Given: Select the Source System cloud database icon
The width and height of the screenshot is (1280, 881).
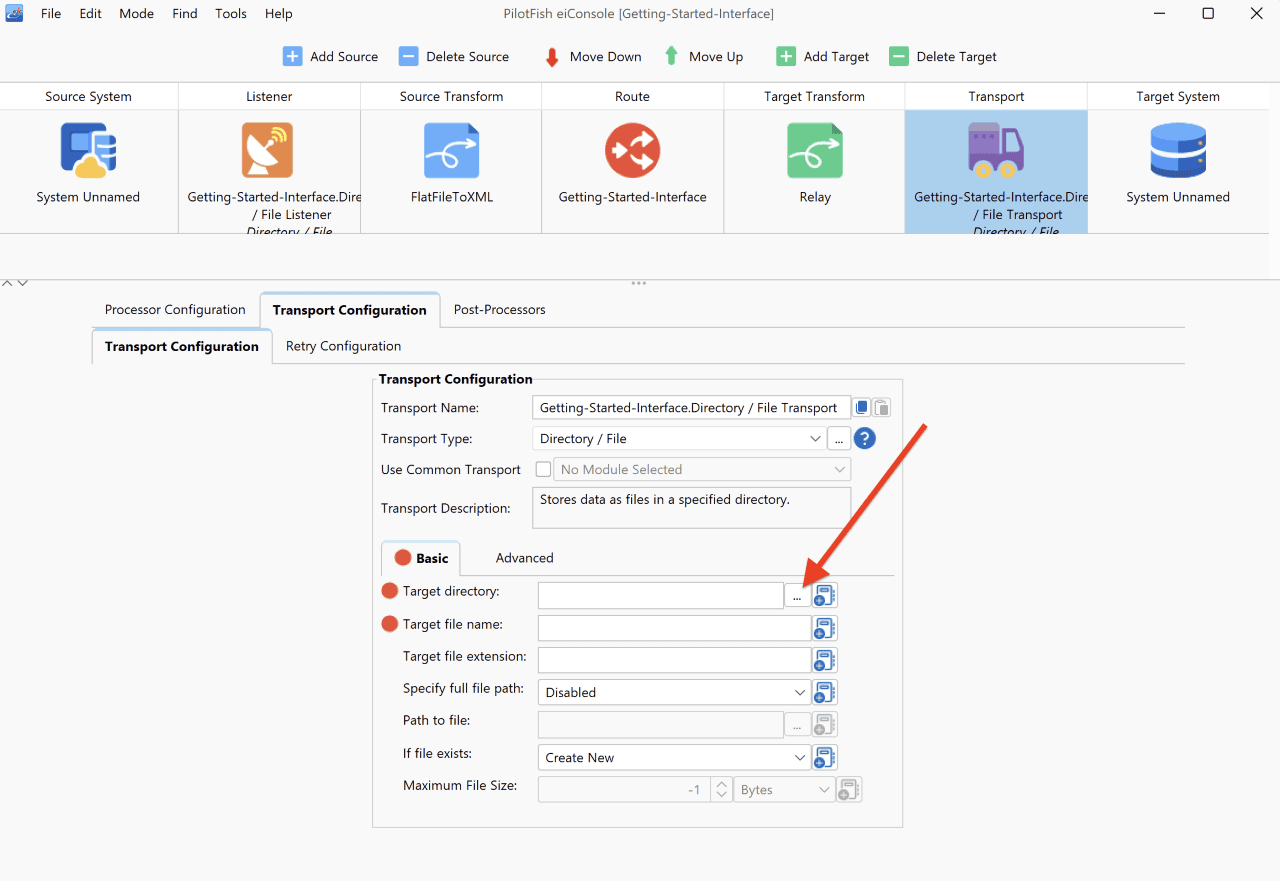Looking at the screenshot, I should click(88, 150).
